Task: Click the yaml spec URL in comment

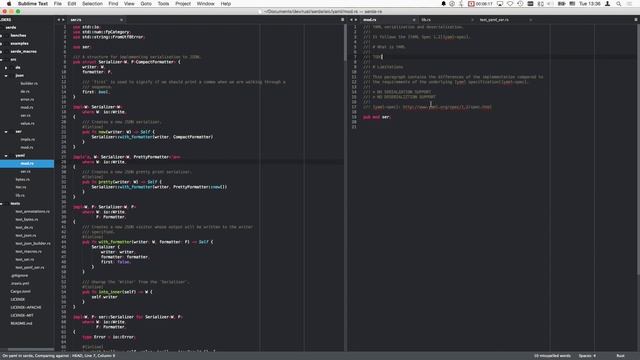Action: click(x=447, y=107)
